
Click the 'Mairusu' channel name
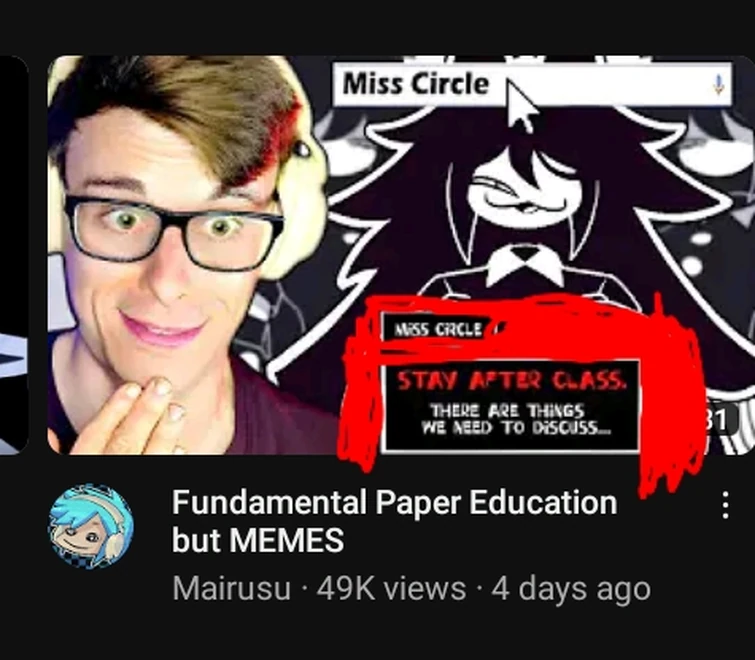231,589
